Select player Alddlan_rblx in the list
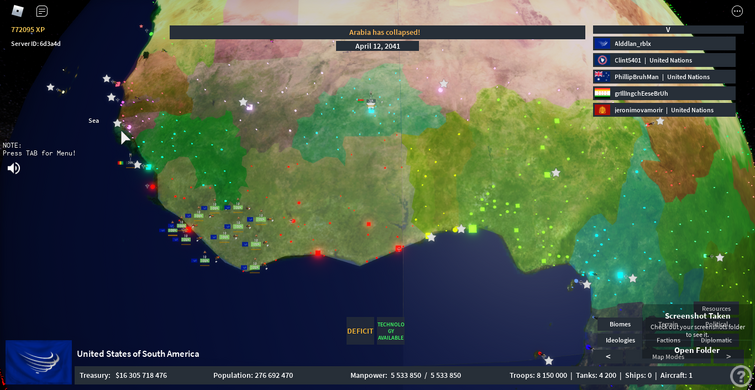 coord(664,44)
